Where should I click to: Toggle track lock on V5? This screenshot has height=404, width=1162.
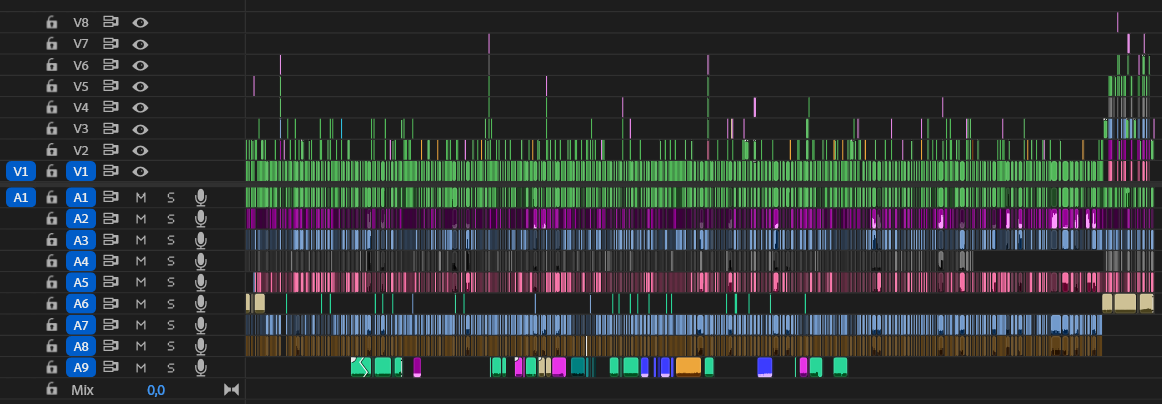51,86
